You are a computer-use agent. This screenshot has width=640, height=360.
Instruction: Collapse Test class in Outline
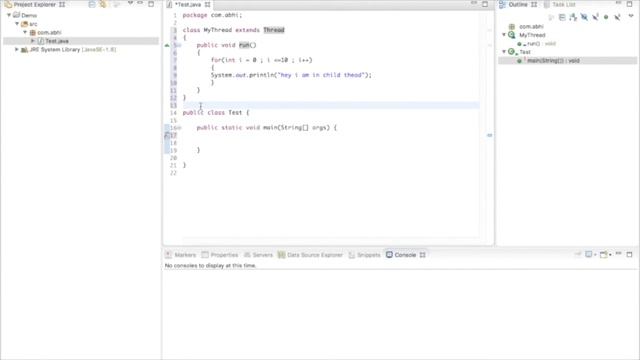pyautogui.click(x=504, y=51)
